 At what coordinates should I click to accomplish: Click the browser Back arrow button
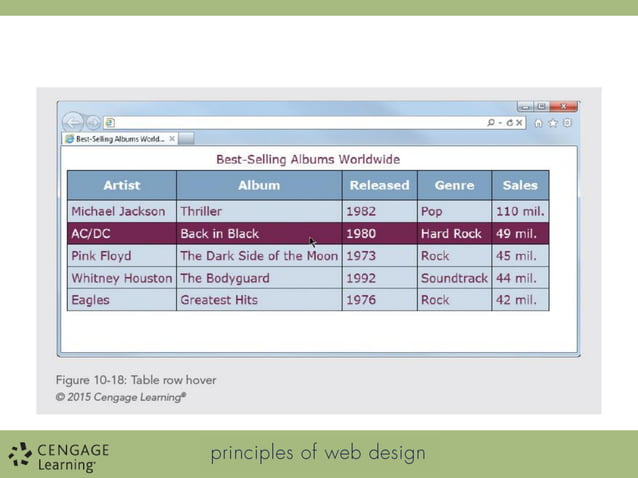pos(73,122)
